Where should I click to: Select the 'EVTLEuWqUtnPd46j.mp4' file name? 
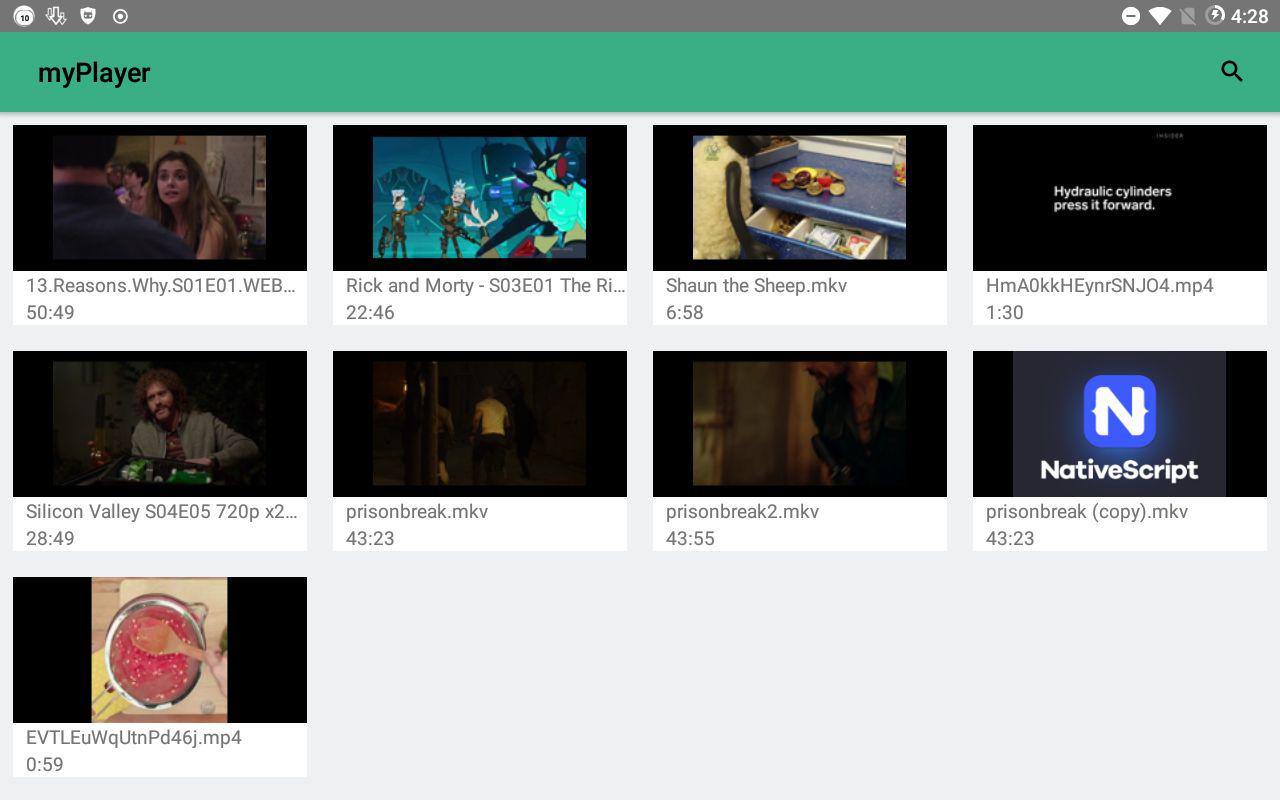click(x=134, y=737)
